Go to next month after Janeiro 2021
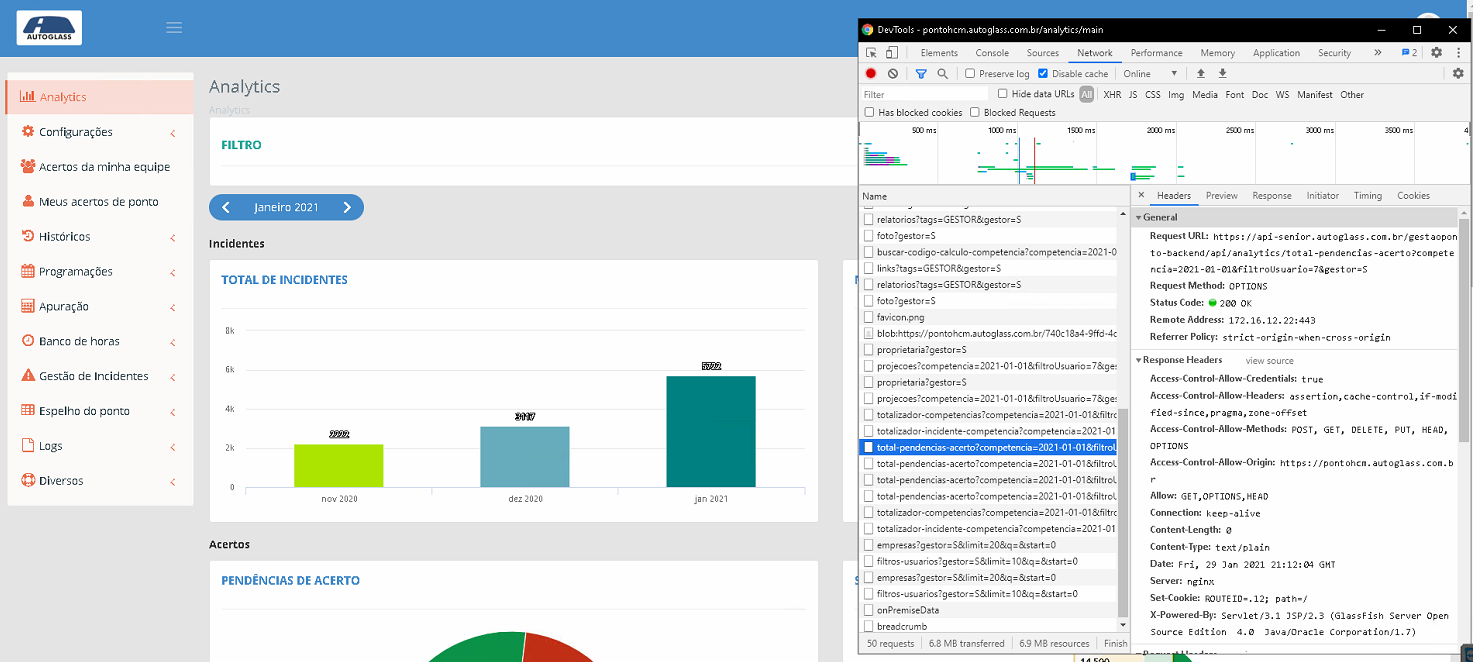 (347, 207)
